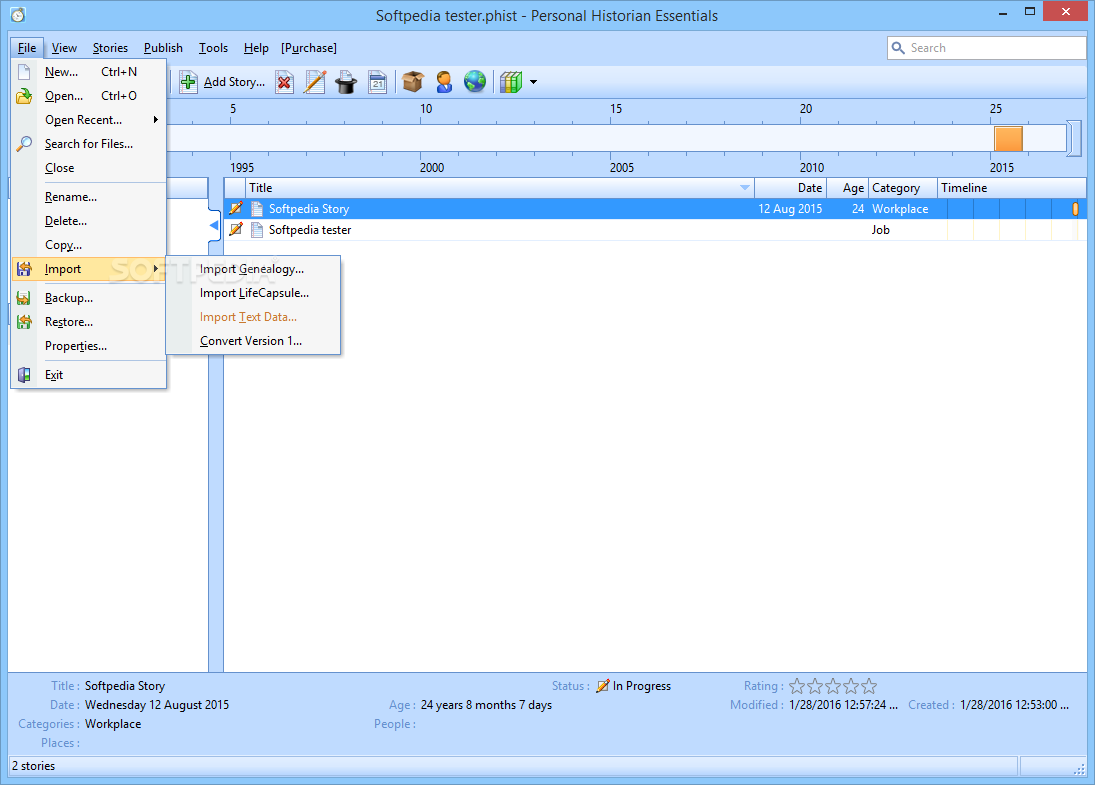This screenshot has height=785, width=1095.
Task: Select Search for Files... menu entry
Action: pyautogui.click(x=89, y=144)
